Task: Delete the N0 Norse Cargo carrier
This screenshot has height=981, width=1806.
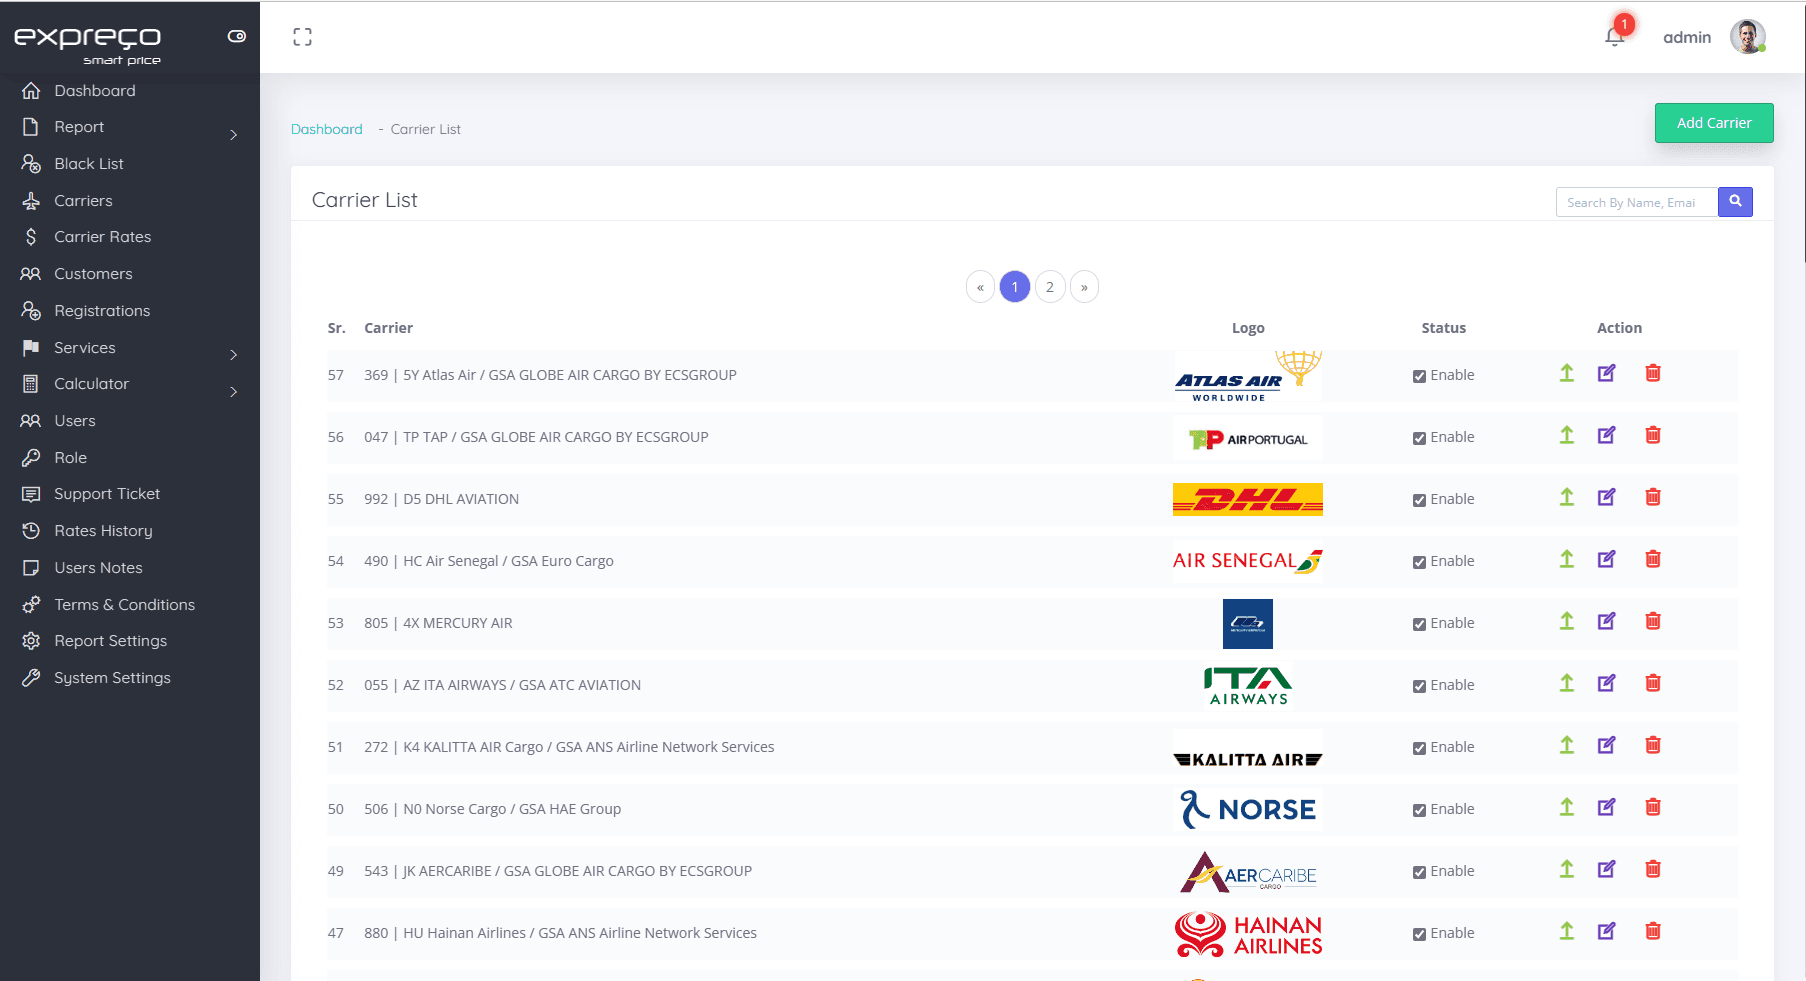Action: 1653,807
